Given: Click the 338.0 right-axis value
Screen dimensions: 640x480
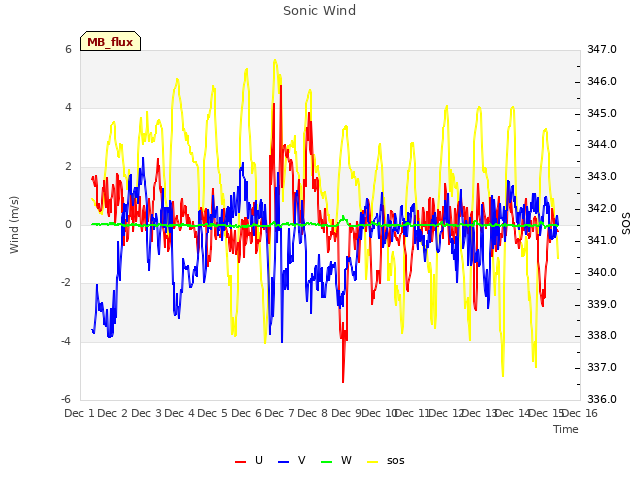Looking at the screenshot, I should tap(602, 336).
